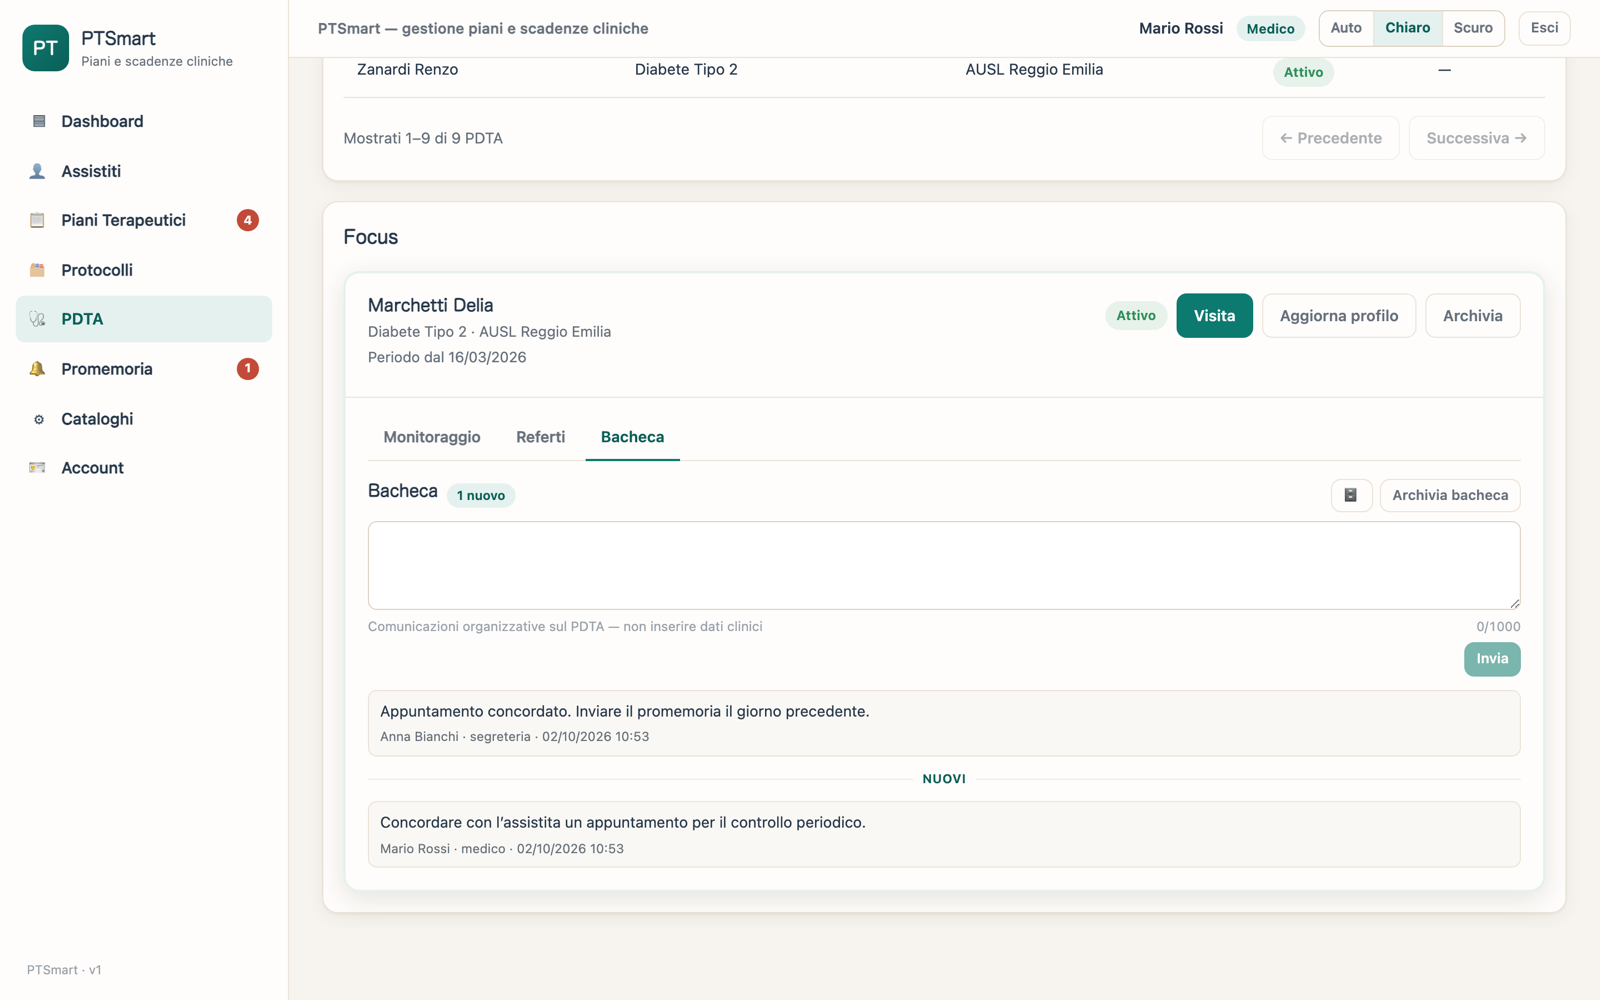Select the PDTA stethoscope icon

(38, 319)
